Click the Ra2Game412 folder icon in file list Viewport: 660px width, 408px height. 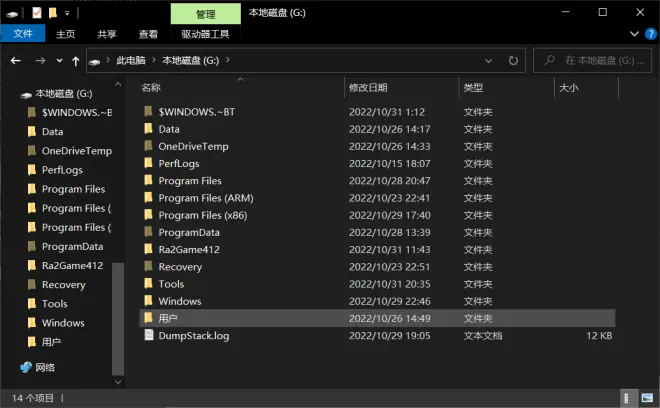(x=148, y=249)
